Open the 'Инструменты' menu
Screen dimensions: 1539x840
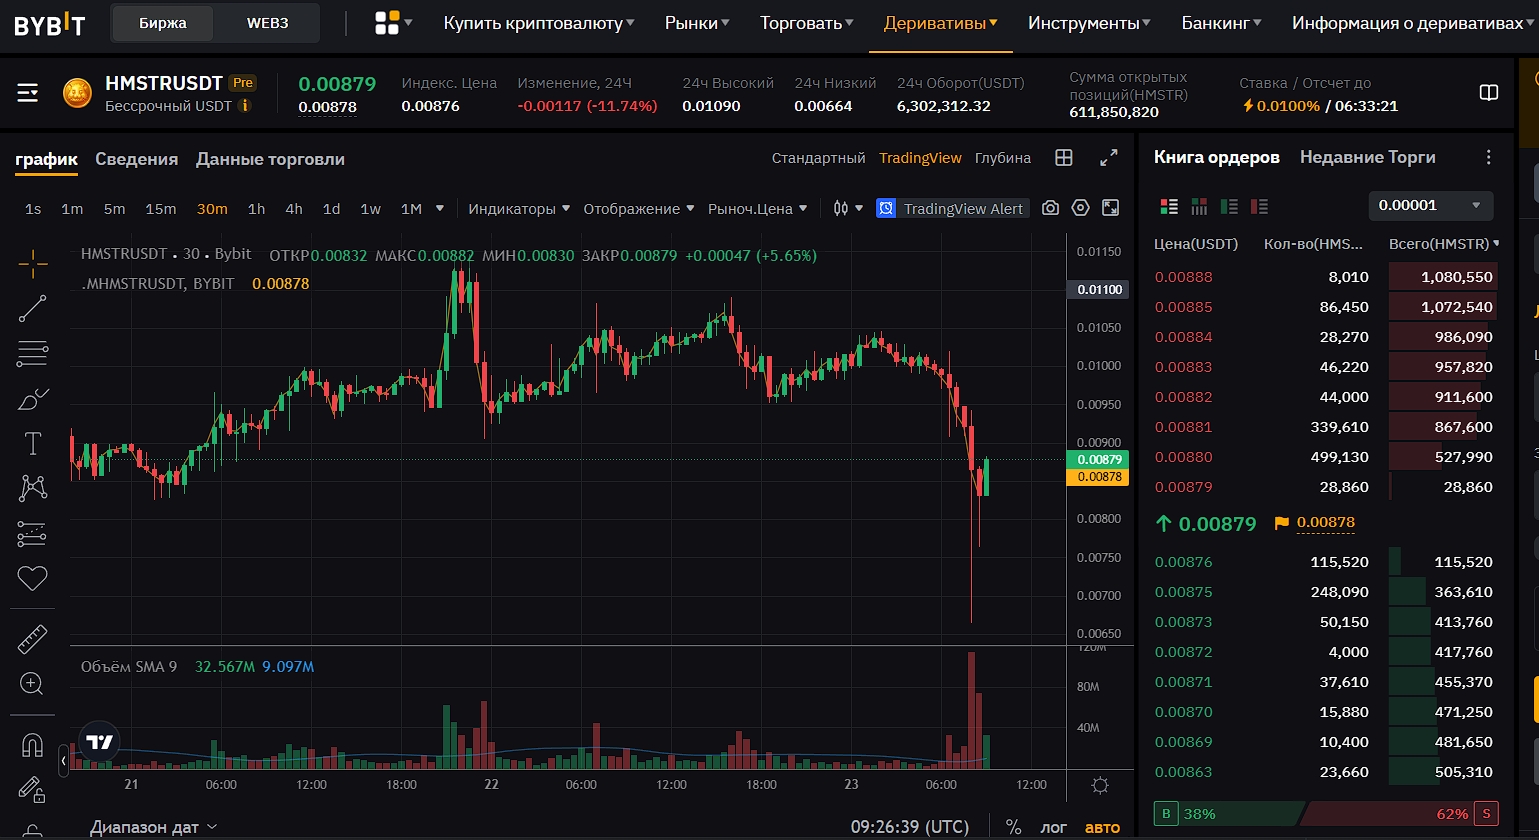click(x=1089, y=23)
